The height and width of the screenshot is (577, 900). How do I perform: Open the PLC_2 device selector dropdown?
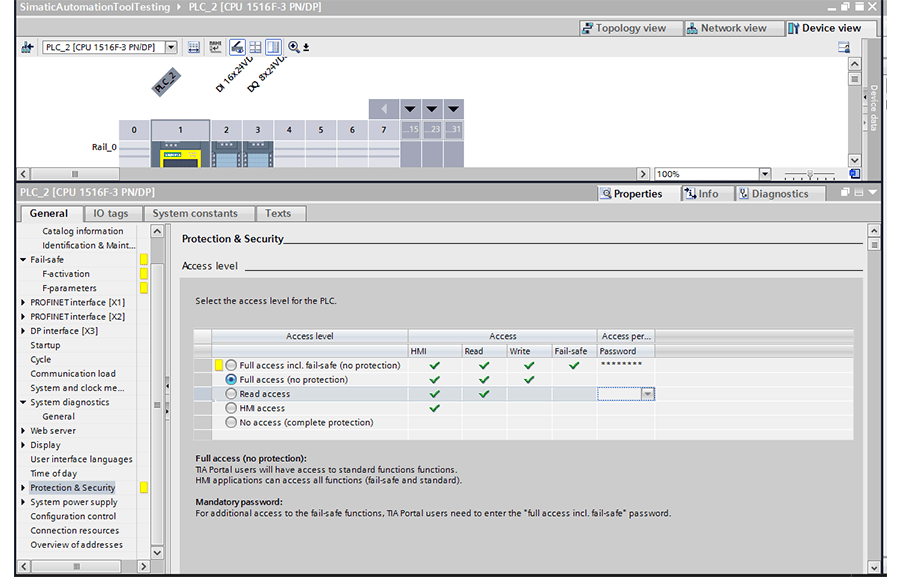pyautogui.click(x=171, y=47)
